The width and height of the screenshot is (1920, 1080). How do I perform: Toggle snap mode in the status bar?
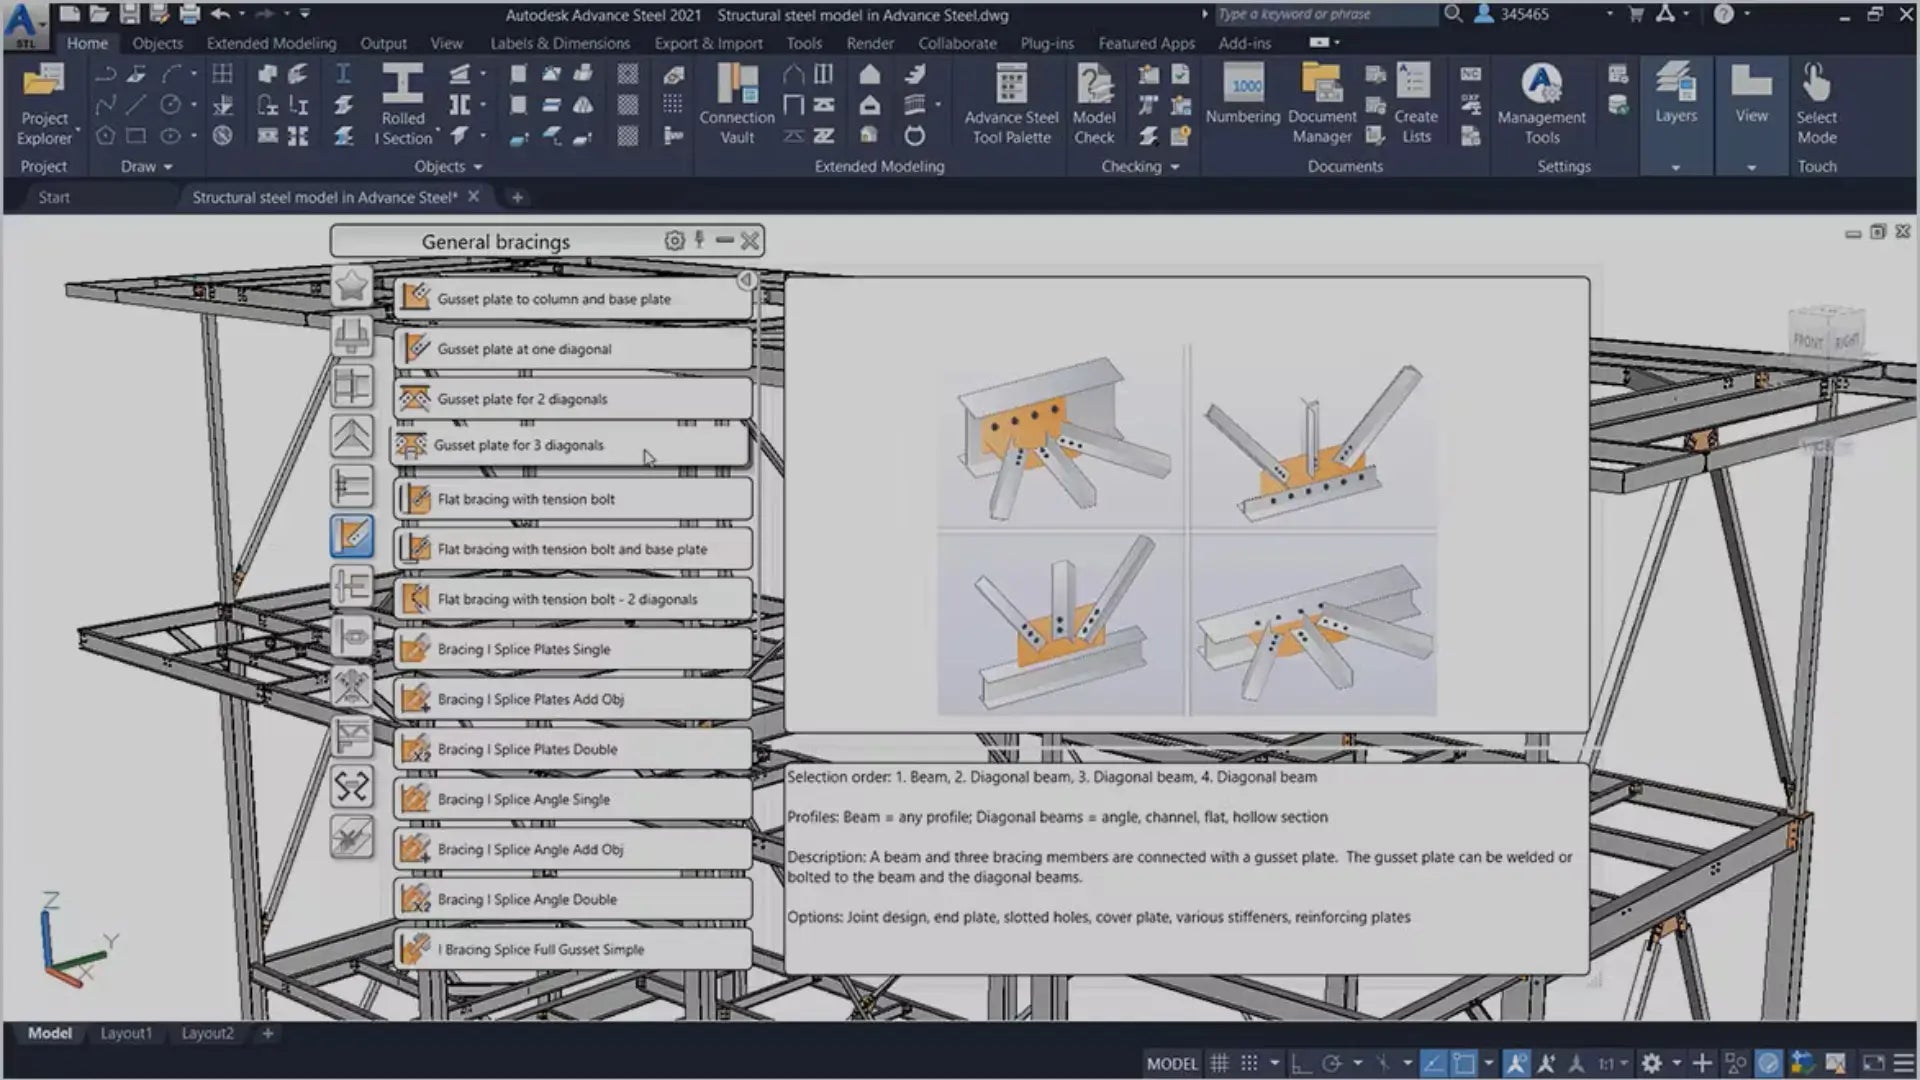tap(1249, 1063)
